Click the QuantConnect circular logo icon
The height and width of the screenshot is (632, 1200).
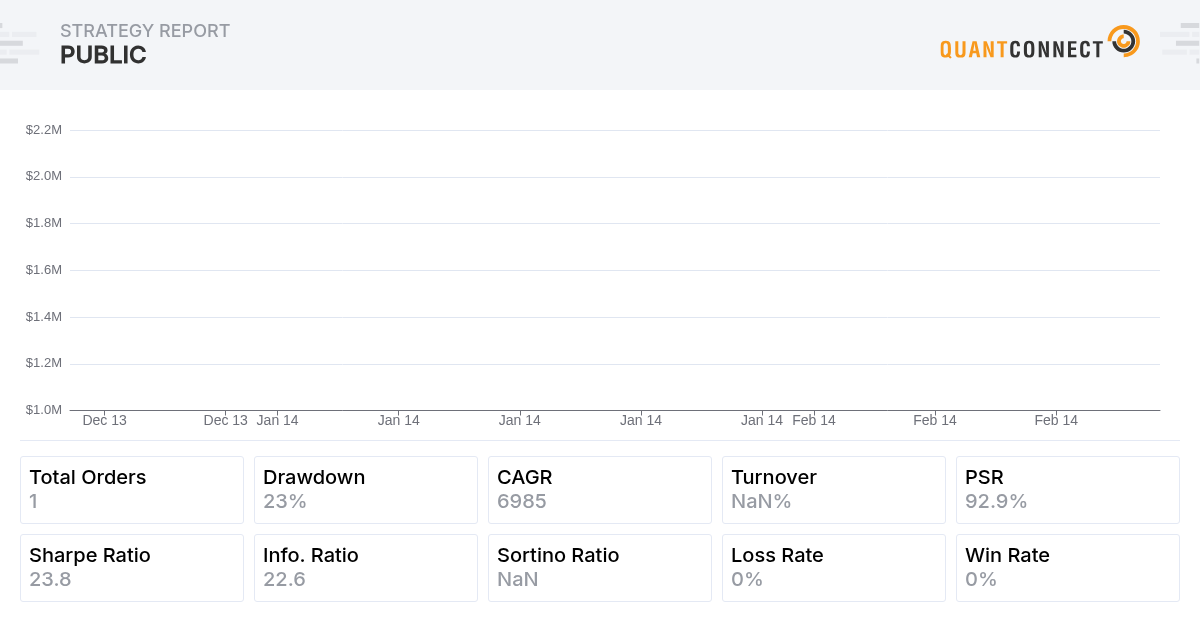pos(1124,41)
